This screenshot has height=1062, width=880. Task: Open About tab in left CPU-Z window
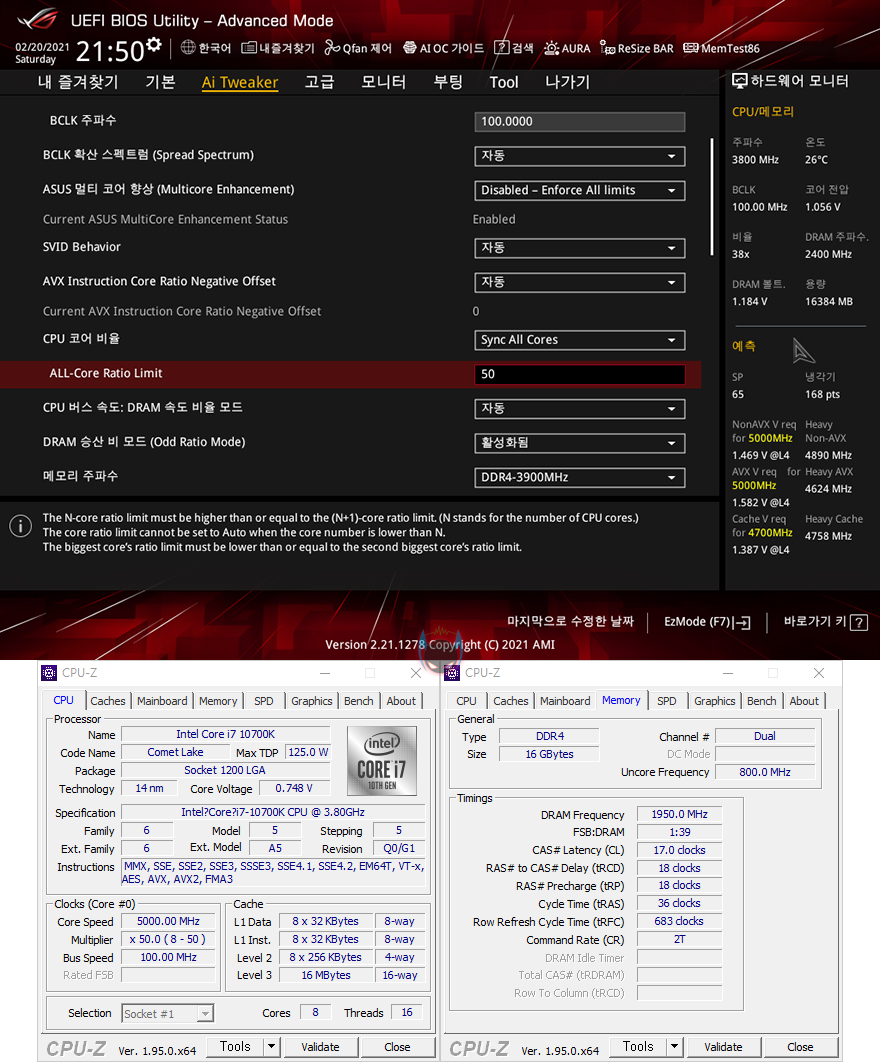[x=401, y=701]
